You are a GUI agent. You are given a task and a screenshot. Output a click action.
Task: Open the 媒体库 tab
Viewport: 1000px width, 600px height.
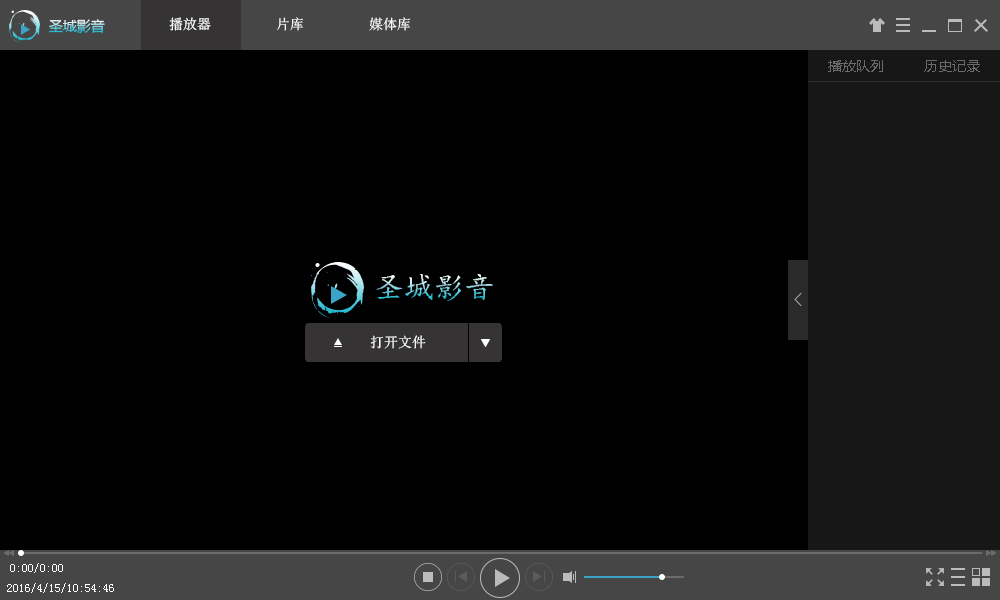pyautogui.click(x=390, y=25)
